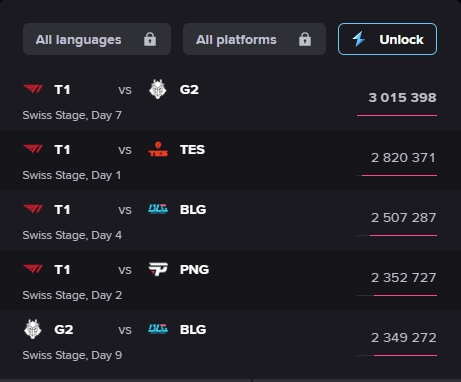
Task: Open the All languages dropdown
Action: tap(97, 39)
